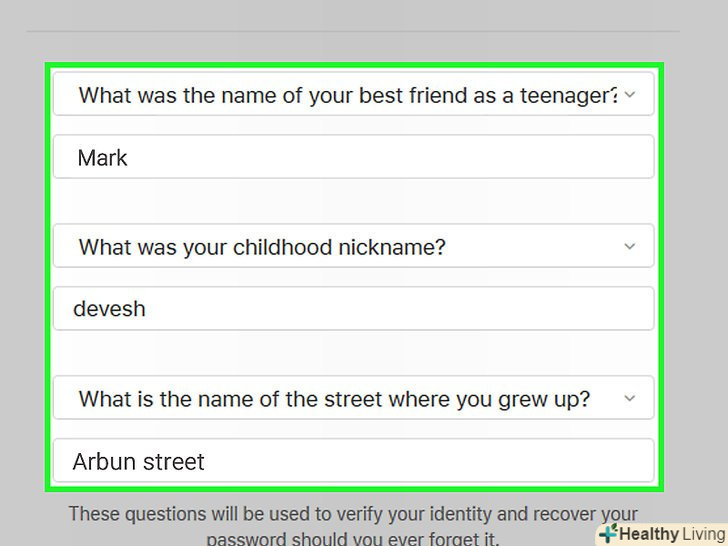
Task: Select the question text about your teenage best friend
Action: (x=348, y=96)
